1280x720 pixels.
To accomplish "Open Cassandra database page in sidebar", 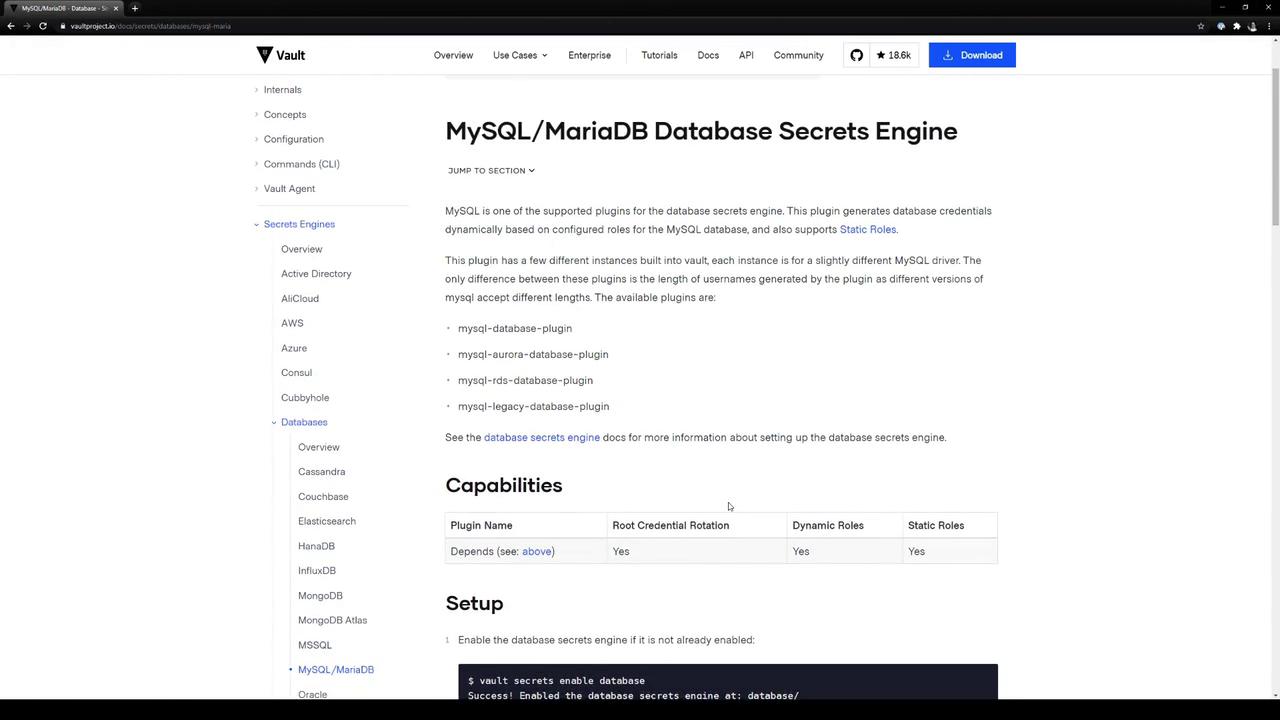I will pos(321,472).
